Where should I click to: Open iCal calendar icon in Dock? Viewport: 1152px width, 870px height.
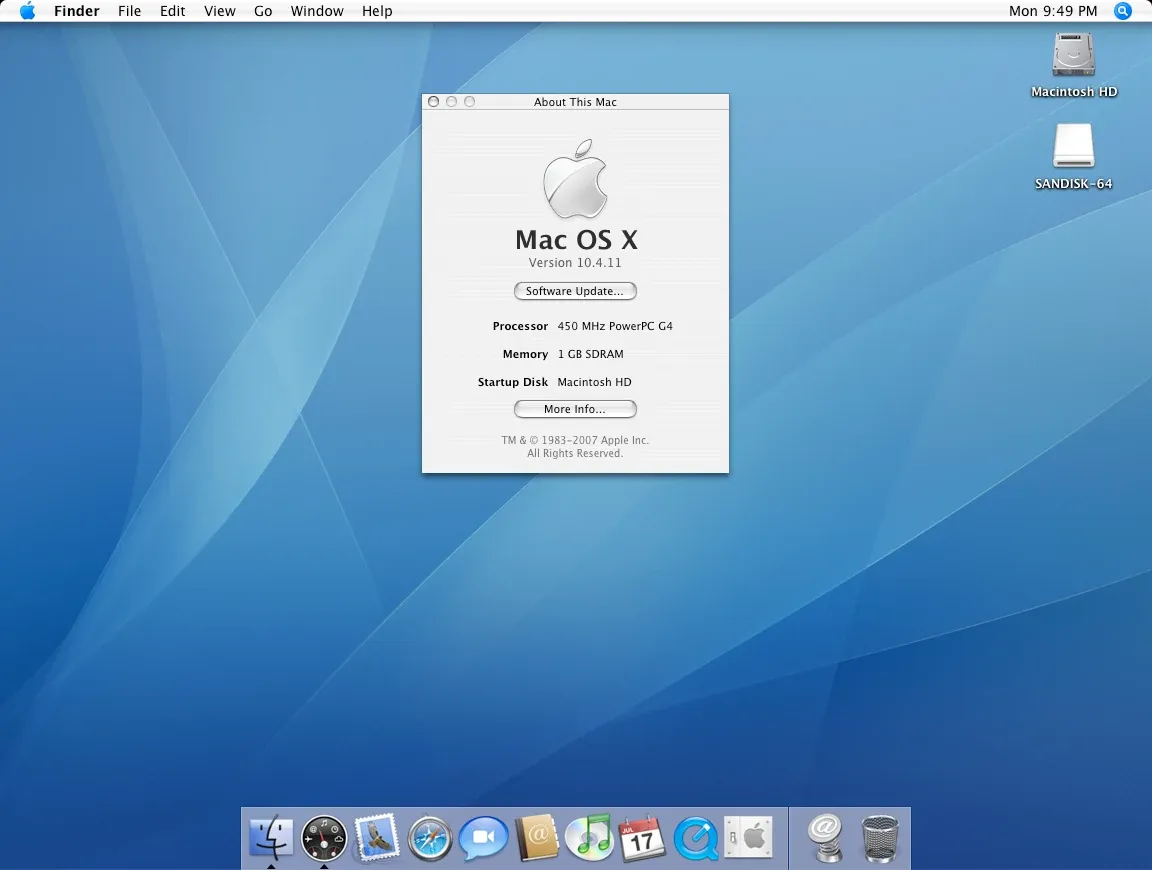642,838
